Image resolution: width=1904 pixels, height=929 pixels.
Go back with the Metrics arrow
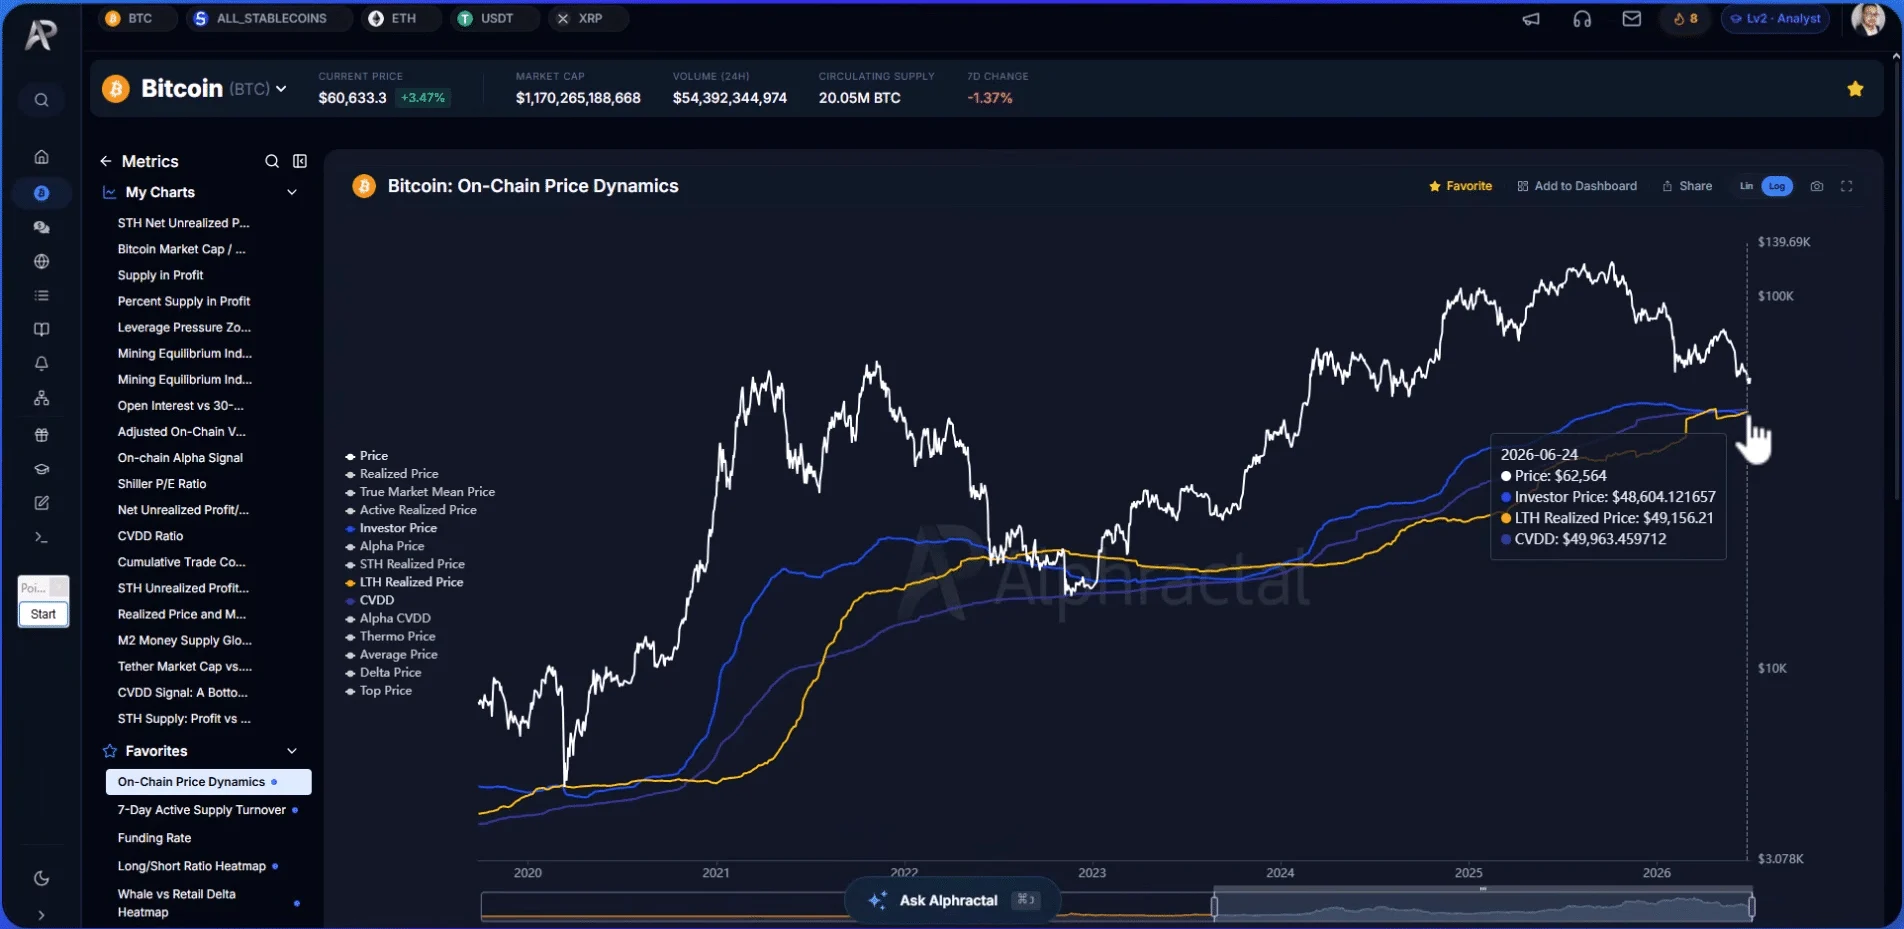(105, 161)
